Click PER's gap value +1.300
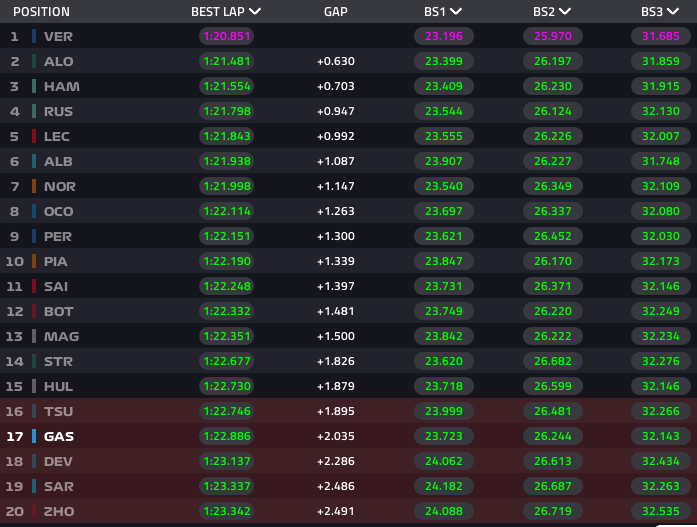 [336, 236]
